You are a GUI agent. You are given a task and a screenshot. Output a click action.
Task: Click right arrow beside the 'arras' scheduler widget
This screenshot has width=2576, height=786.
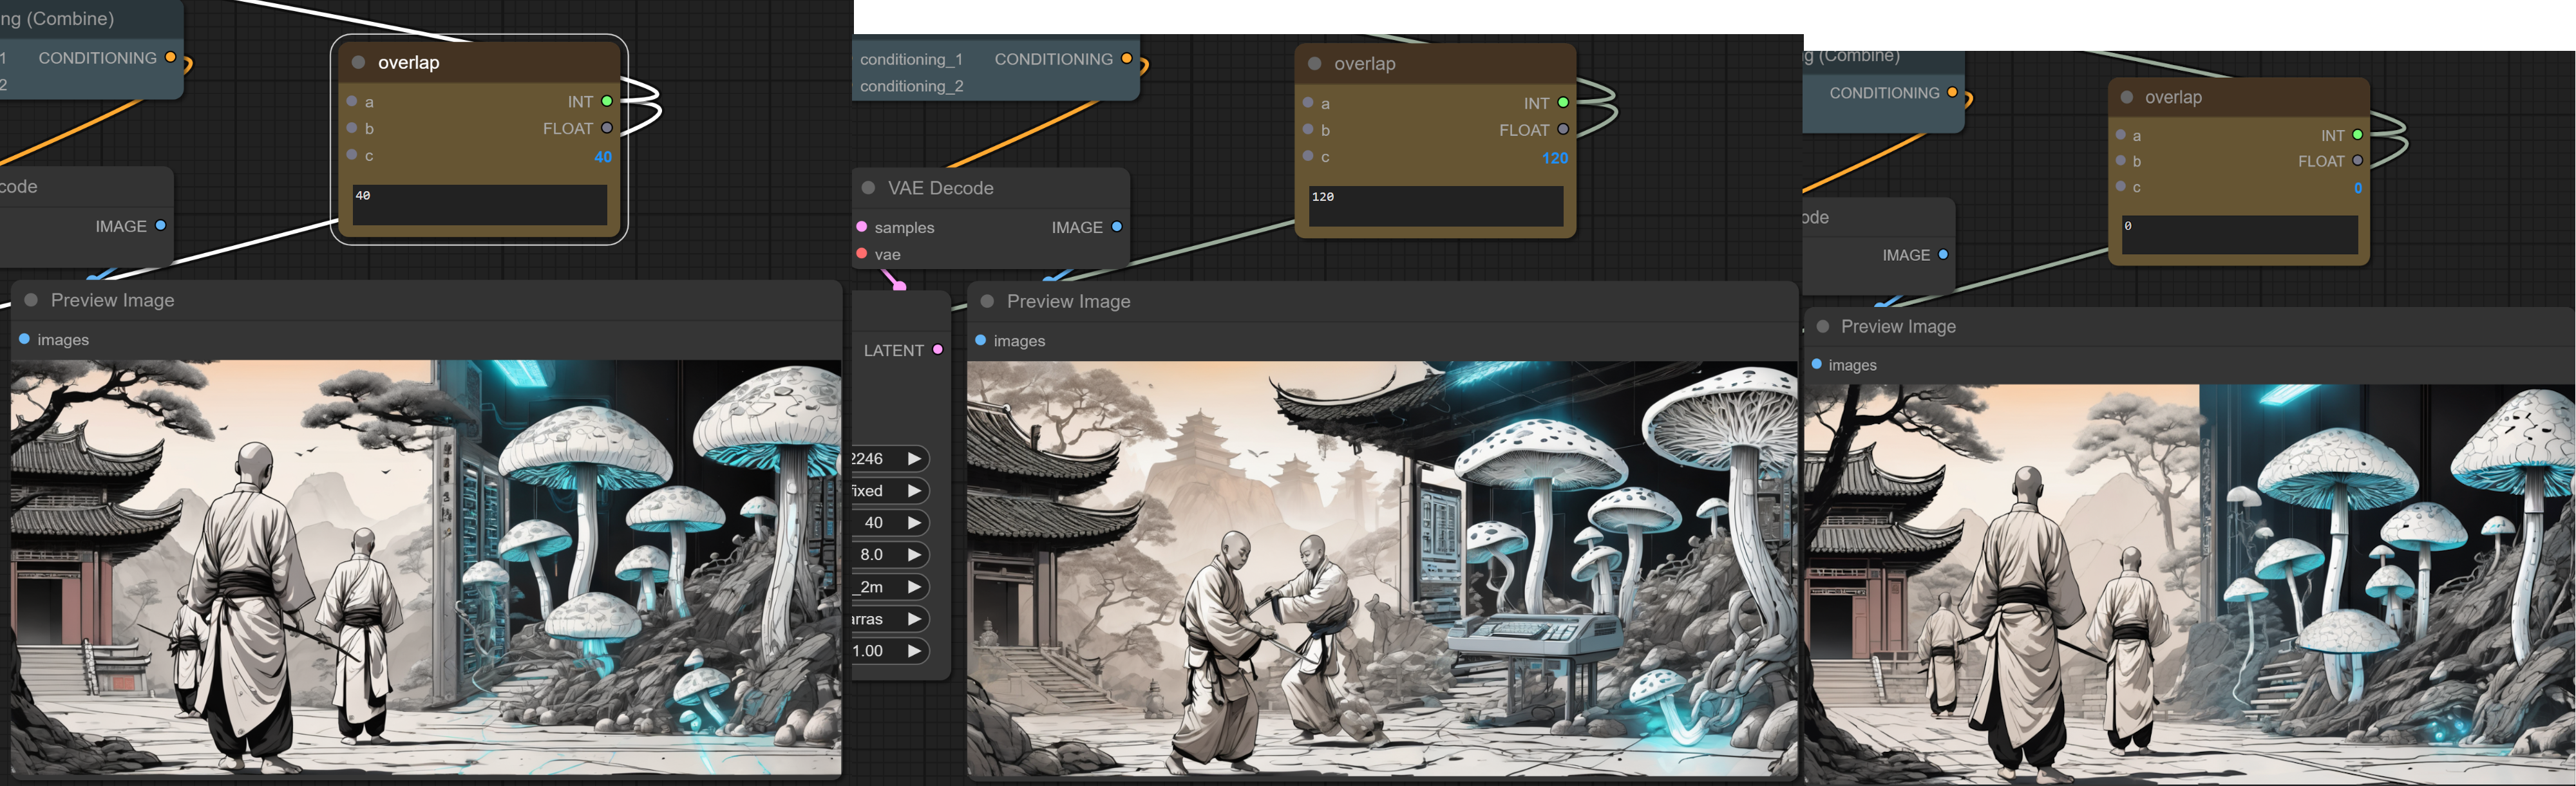tap(914, 619)
